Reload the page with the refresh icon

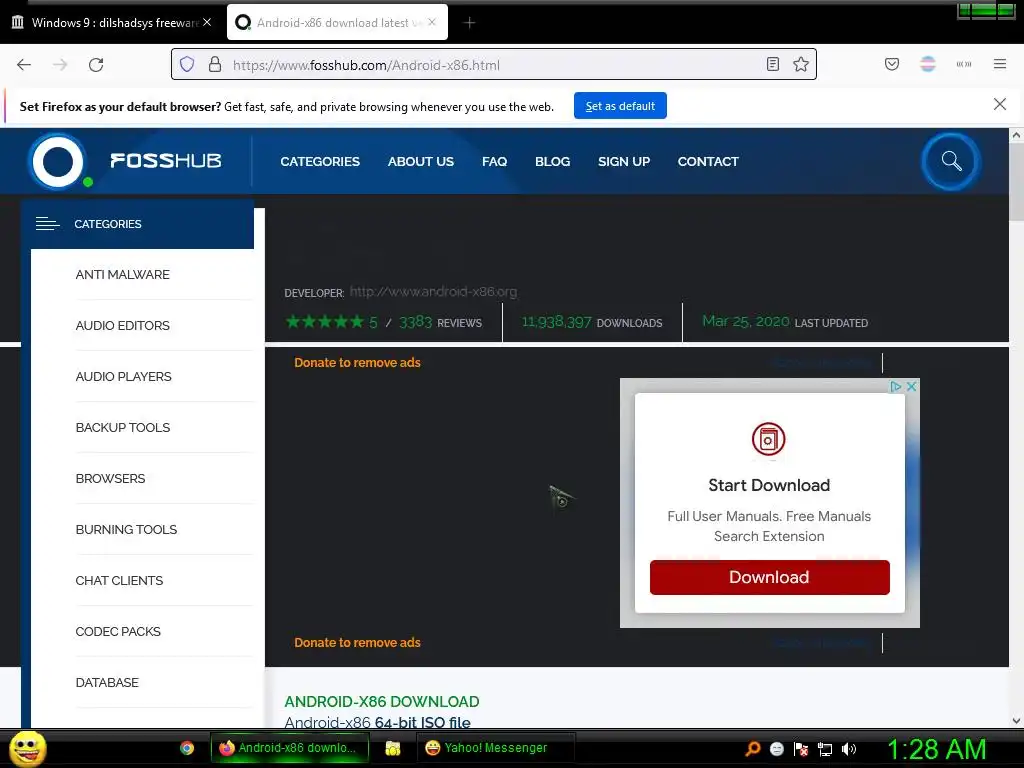[96, 65]
